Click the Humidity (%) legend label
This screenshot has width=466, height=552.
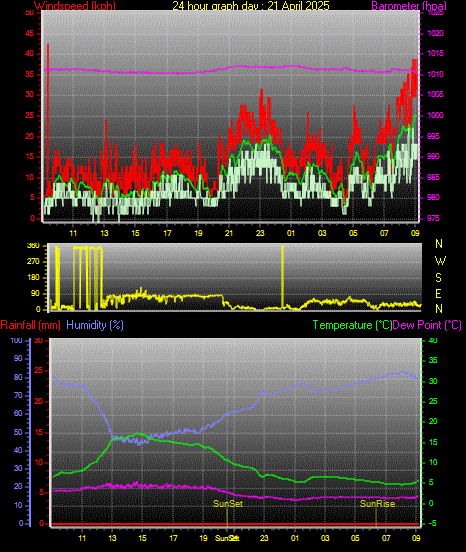[95, 325]
